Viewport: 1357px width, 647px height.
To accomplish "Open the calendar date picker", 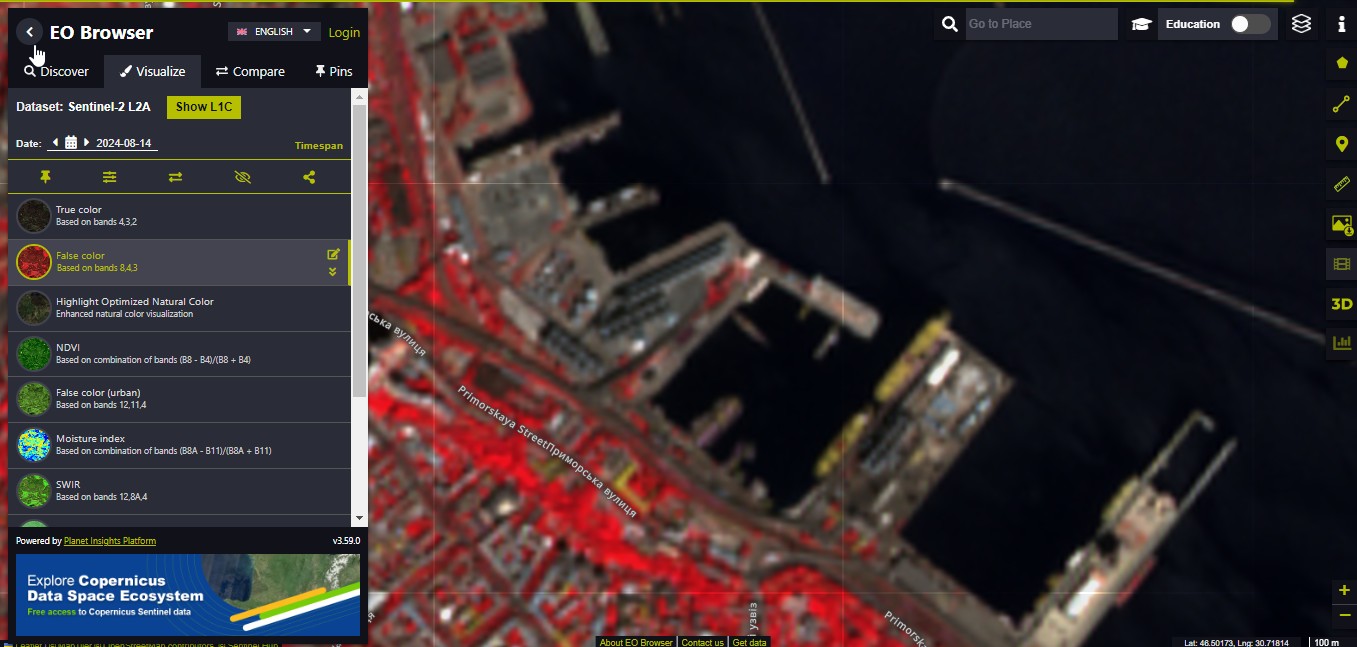I will (x=71, y=143).
